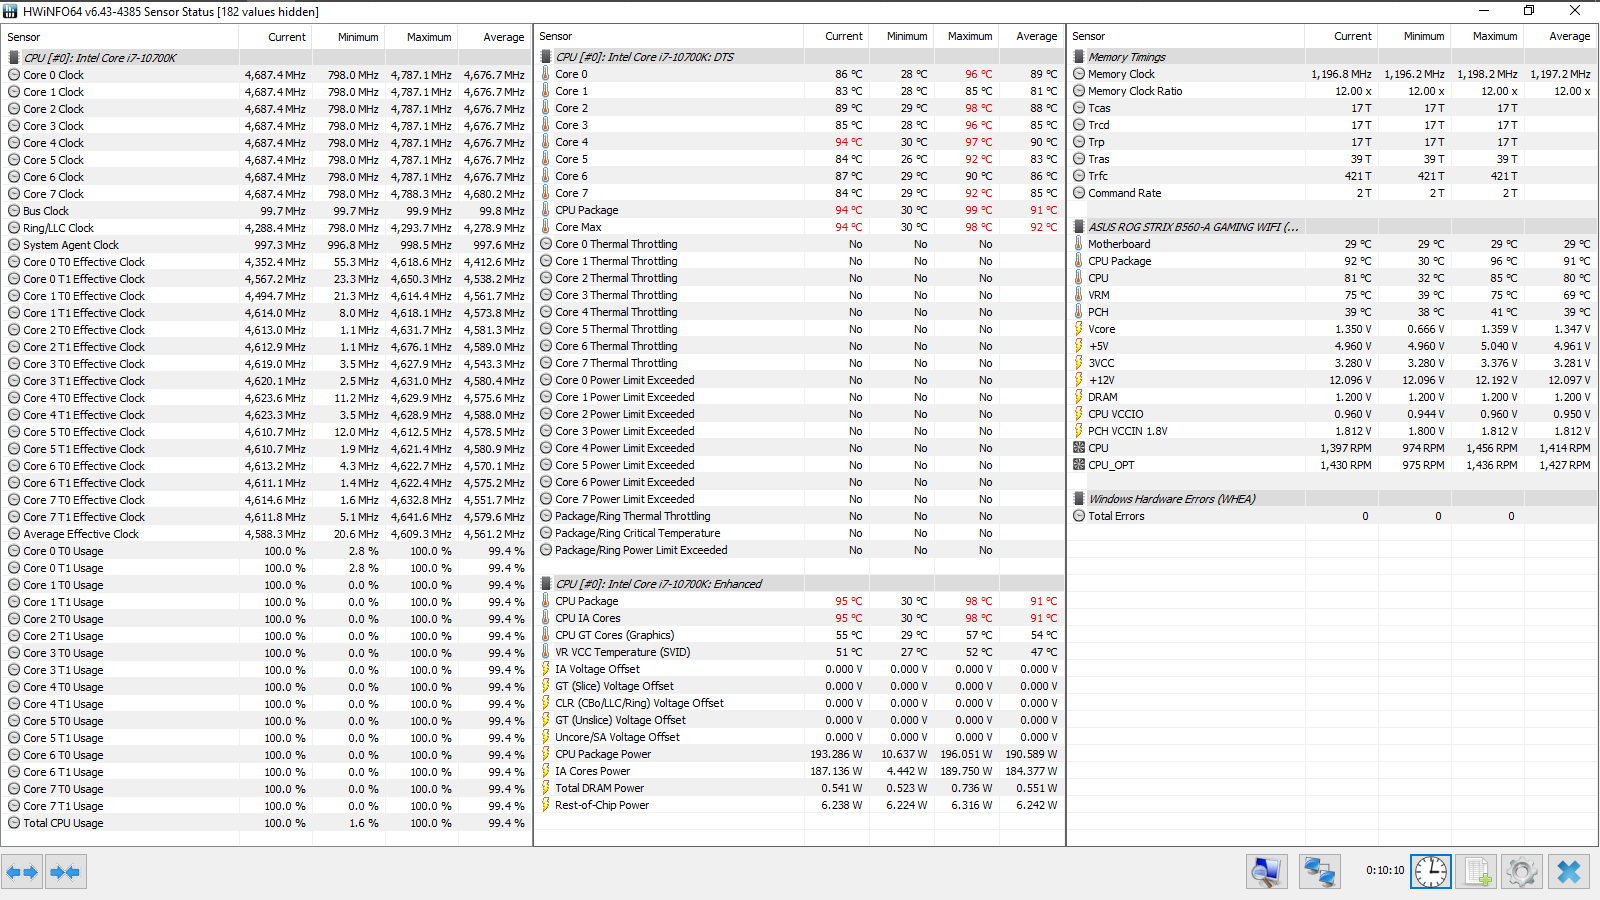Select the 'CPU GT Cores (Graphics)' row
The width and height of the screenshot is (1600, 900).
pos(800,635)
